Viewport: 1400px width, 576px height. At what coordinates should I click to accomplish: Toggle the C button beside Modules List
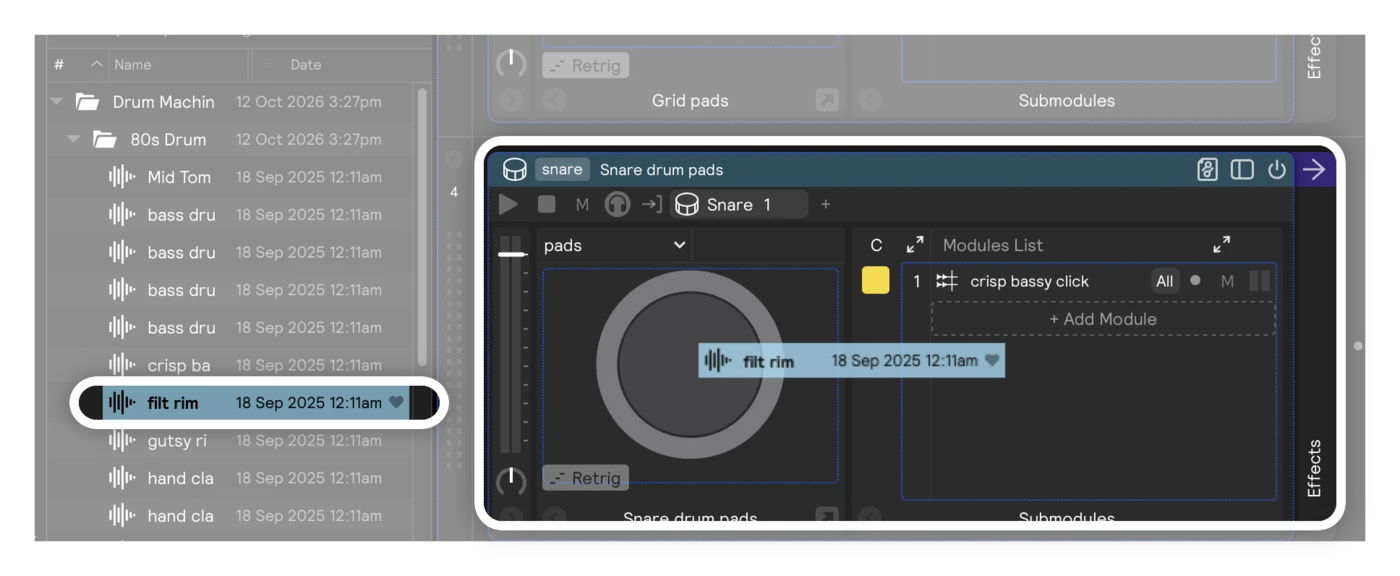tap(876, 245)
